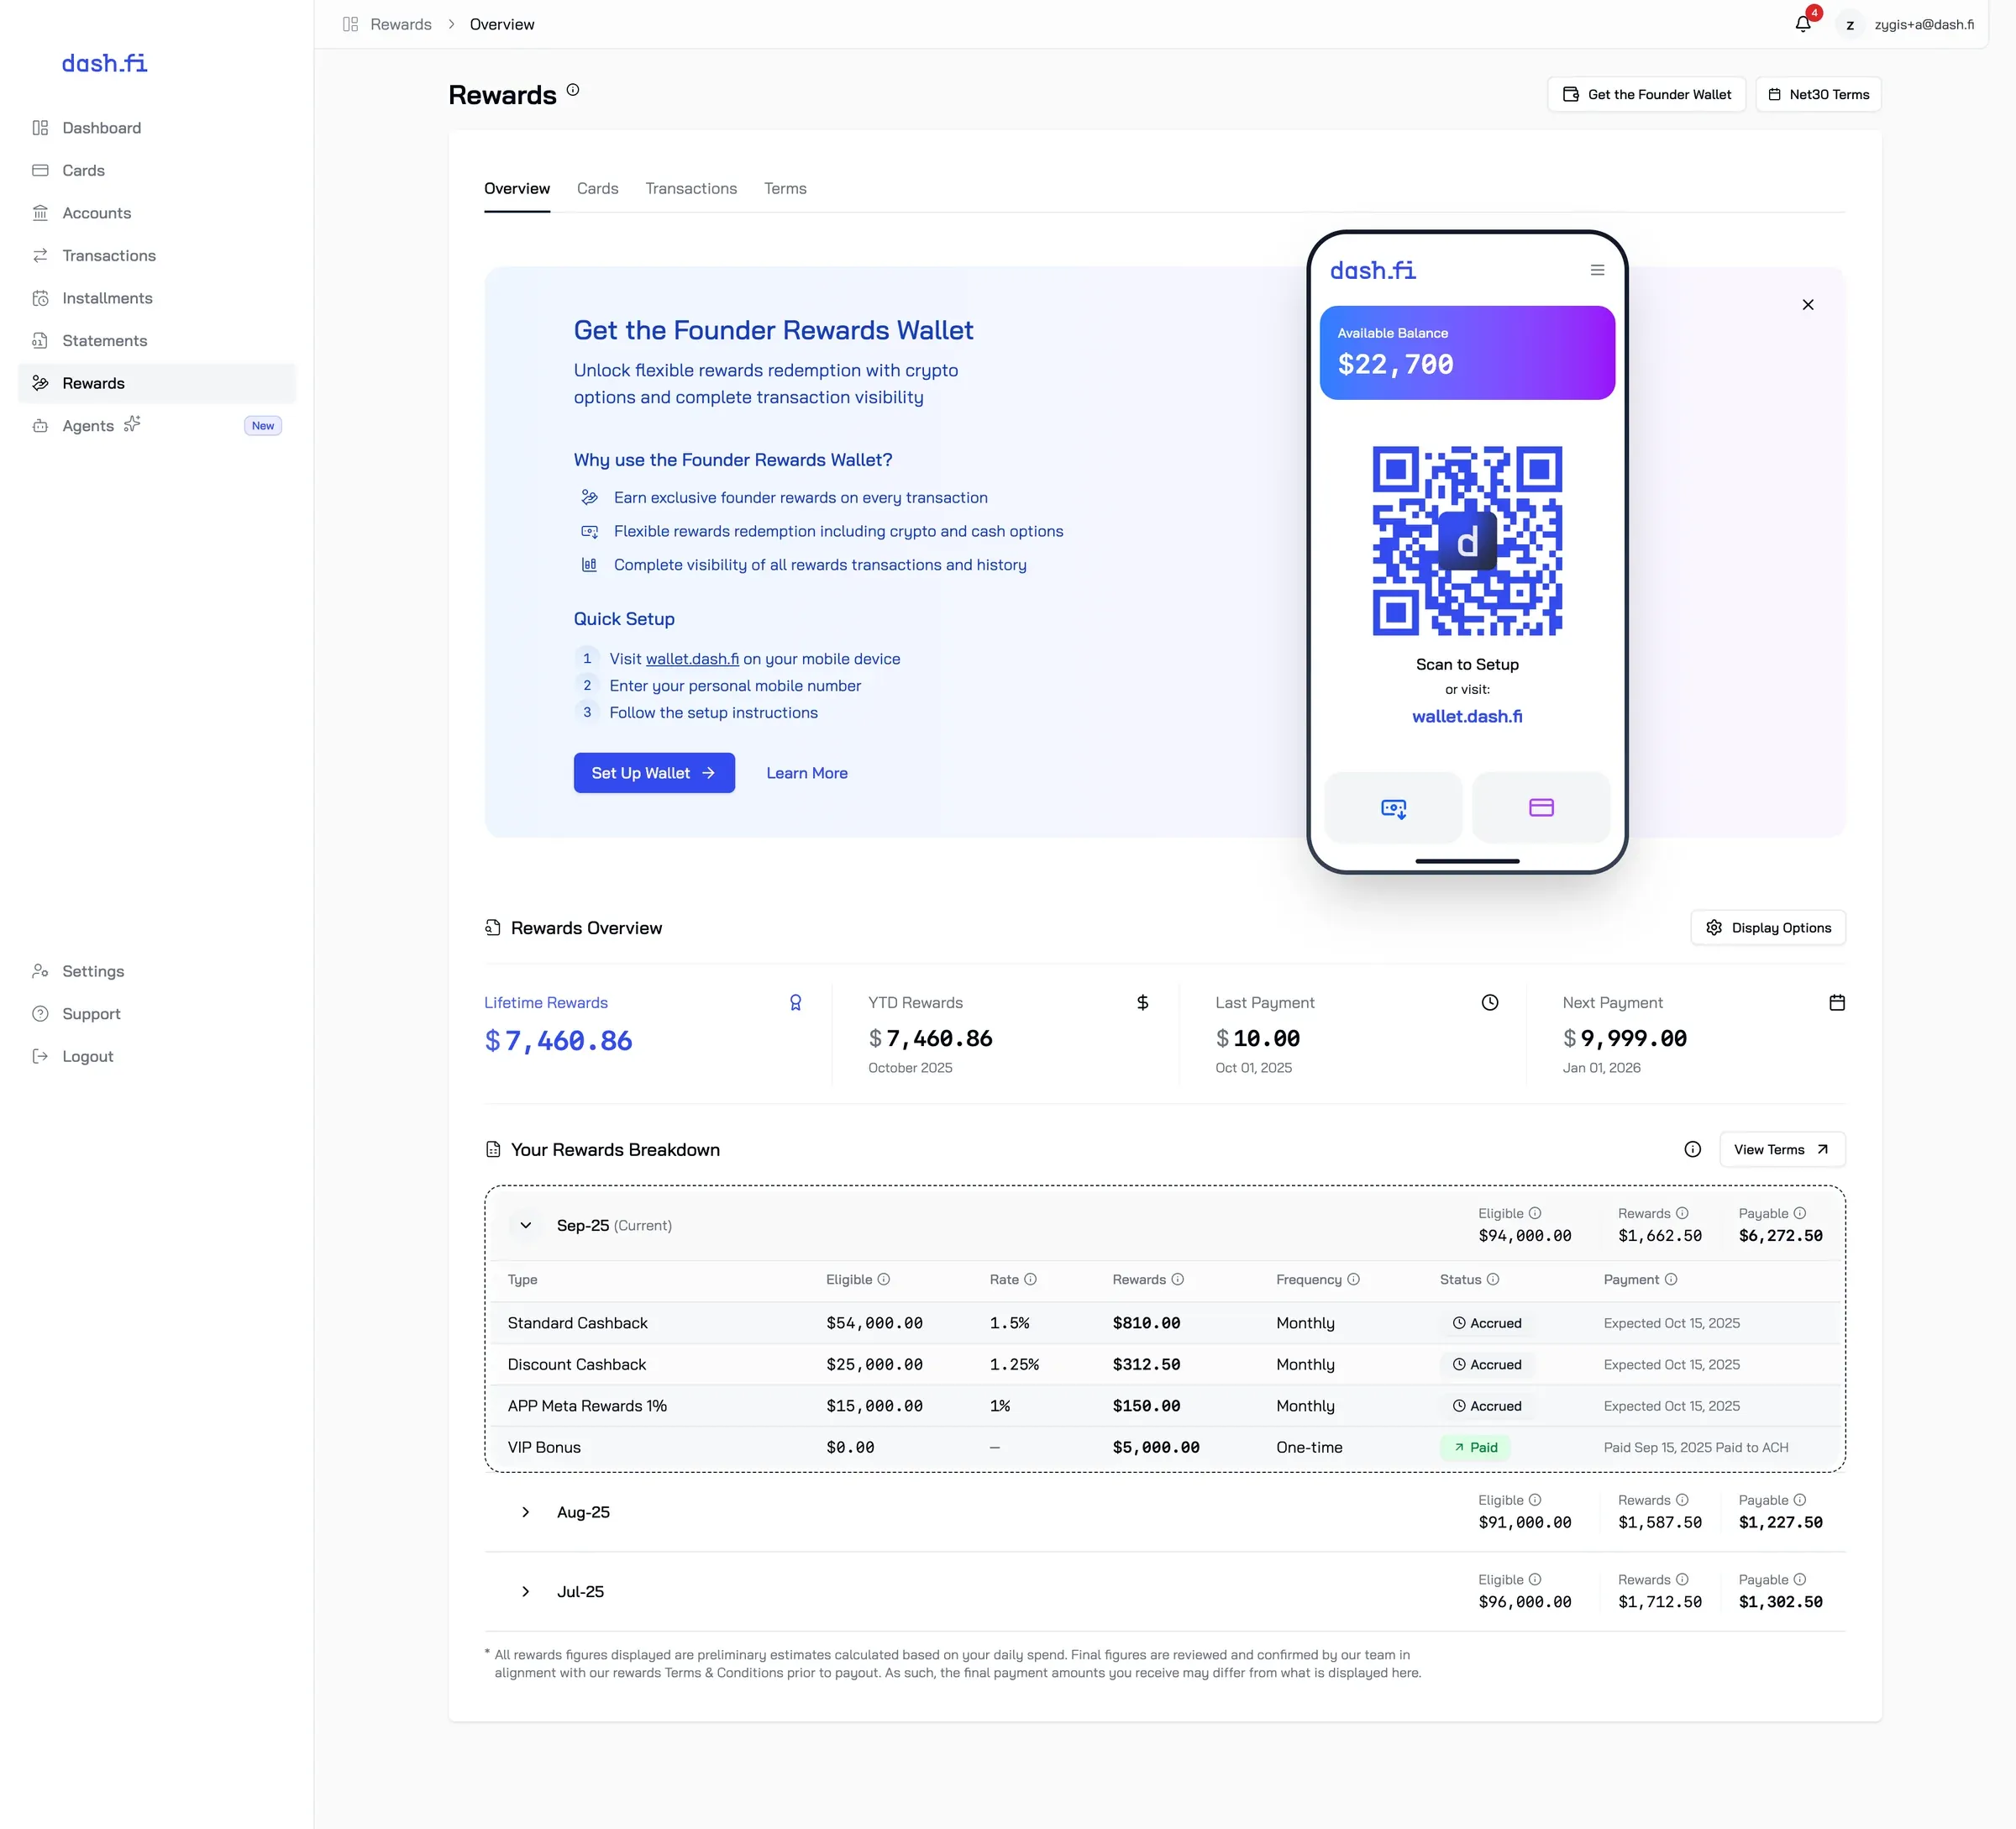Click the info icon next to View Terms
Image resolution: width=2016 pixels, height=1829 pixels.
point(1692,1149)
